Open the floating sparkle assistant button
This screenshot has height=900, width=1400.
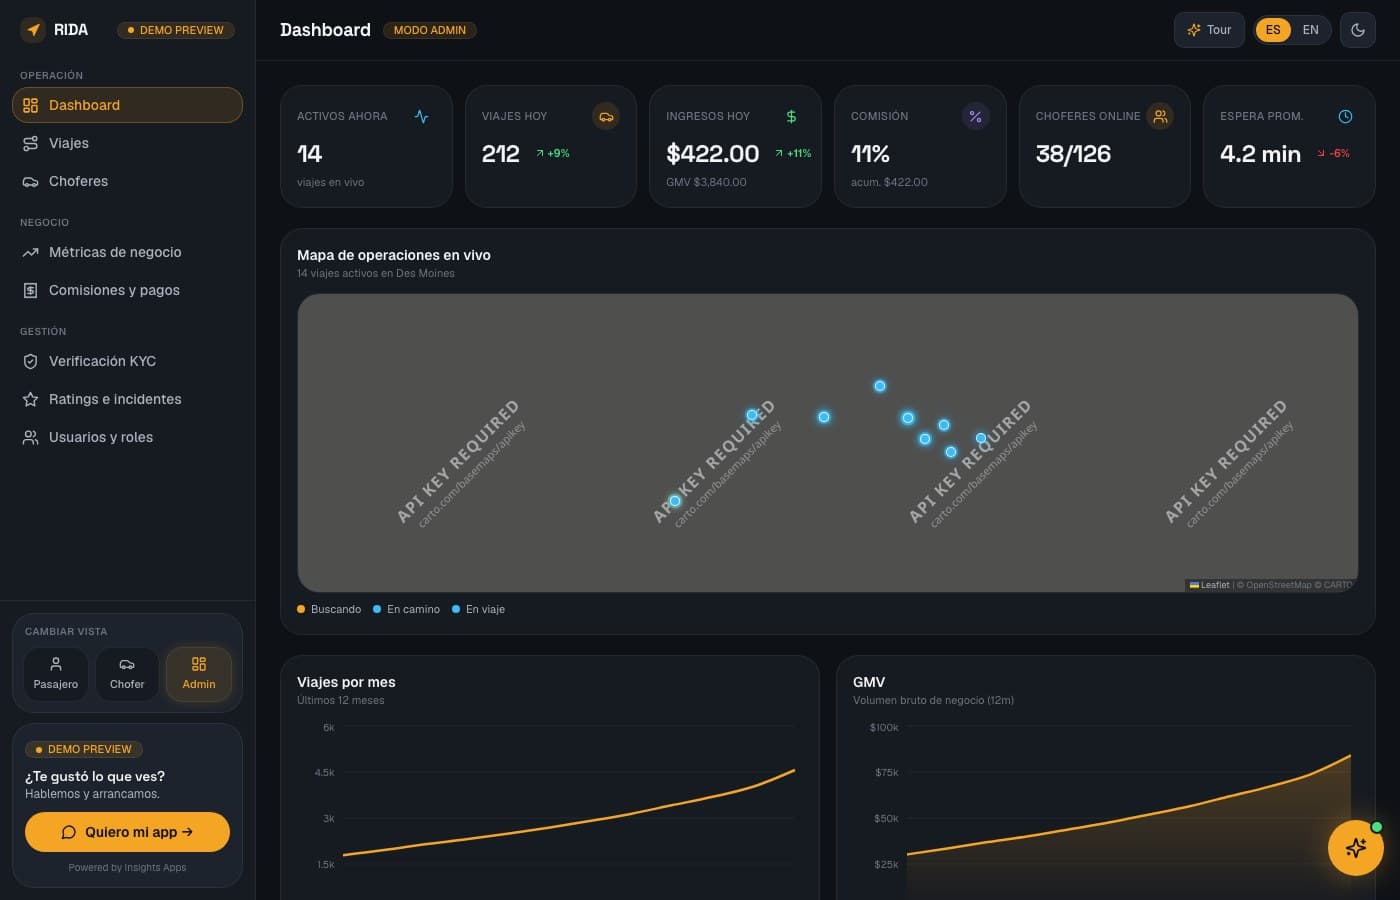tap(1356, 848)
